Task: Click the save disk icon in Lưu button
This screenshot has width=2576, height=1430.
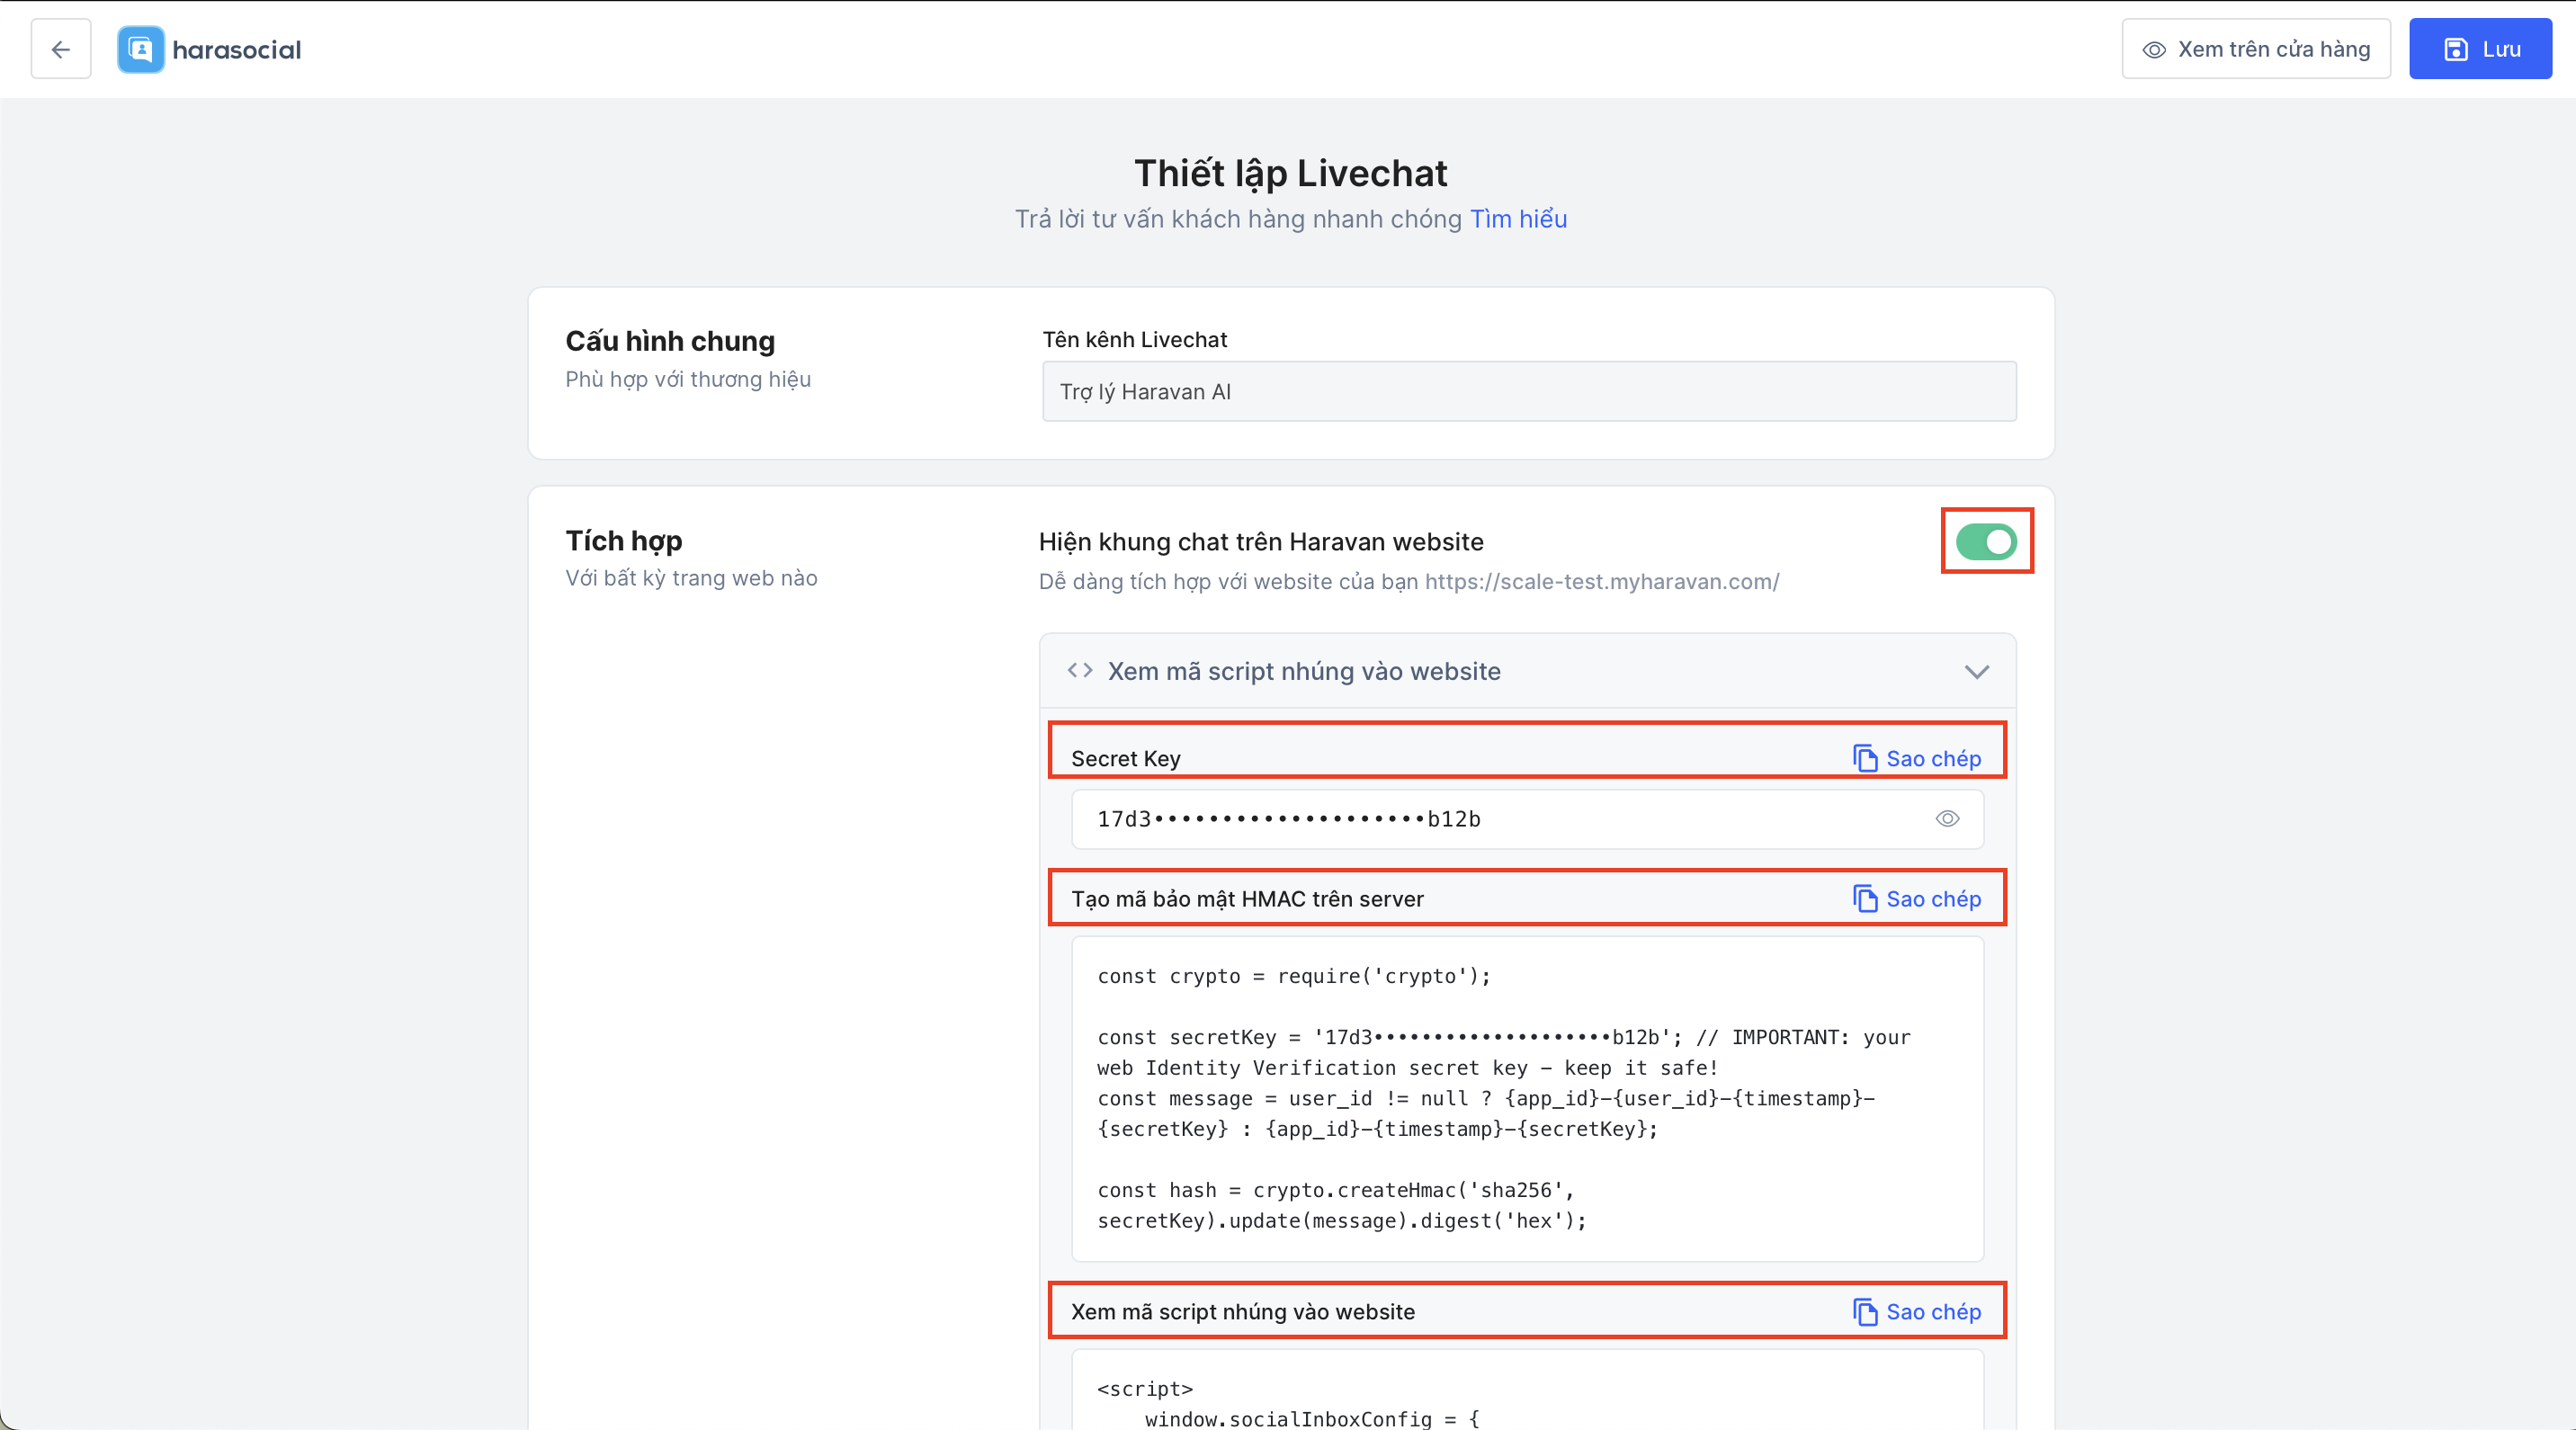Action: [2455, 49]
